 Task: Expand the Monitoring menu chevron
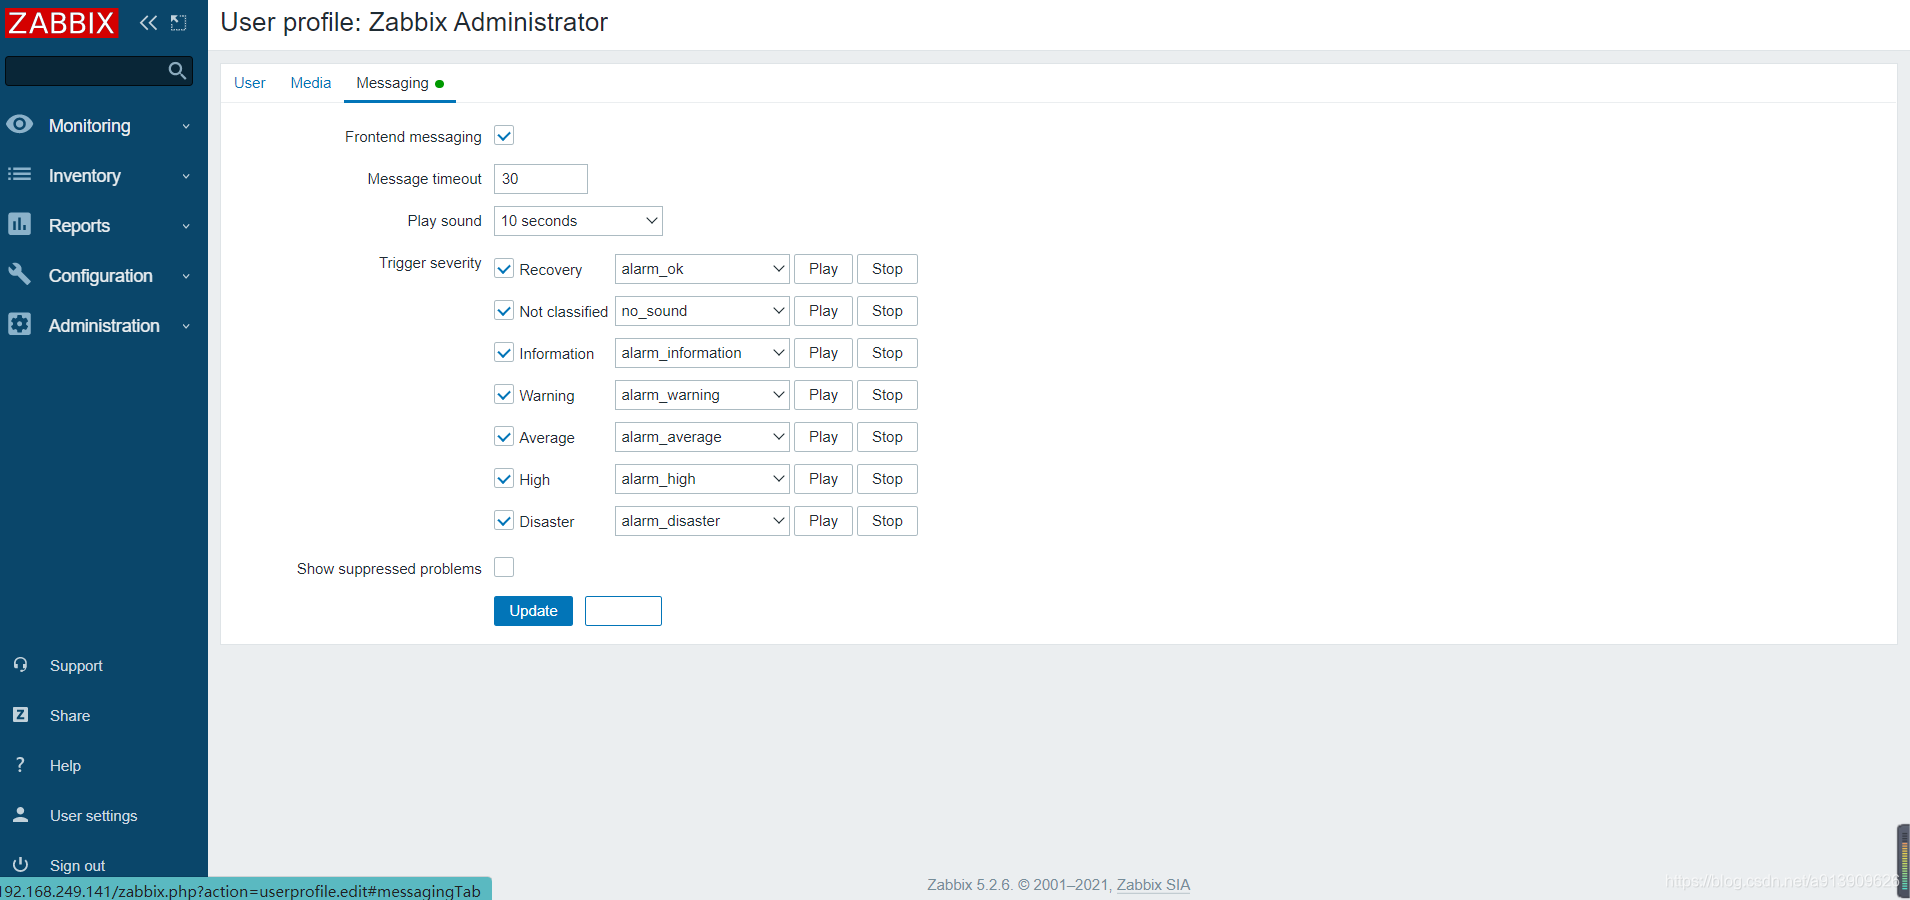pyautogui.click(x=186, y=126)
